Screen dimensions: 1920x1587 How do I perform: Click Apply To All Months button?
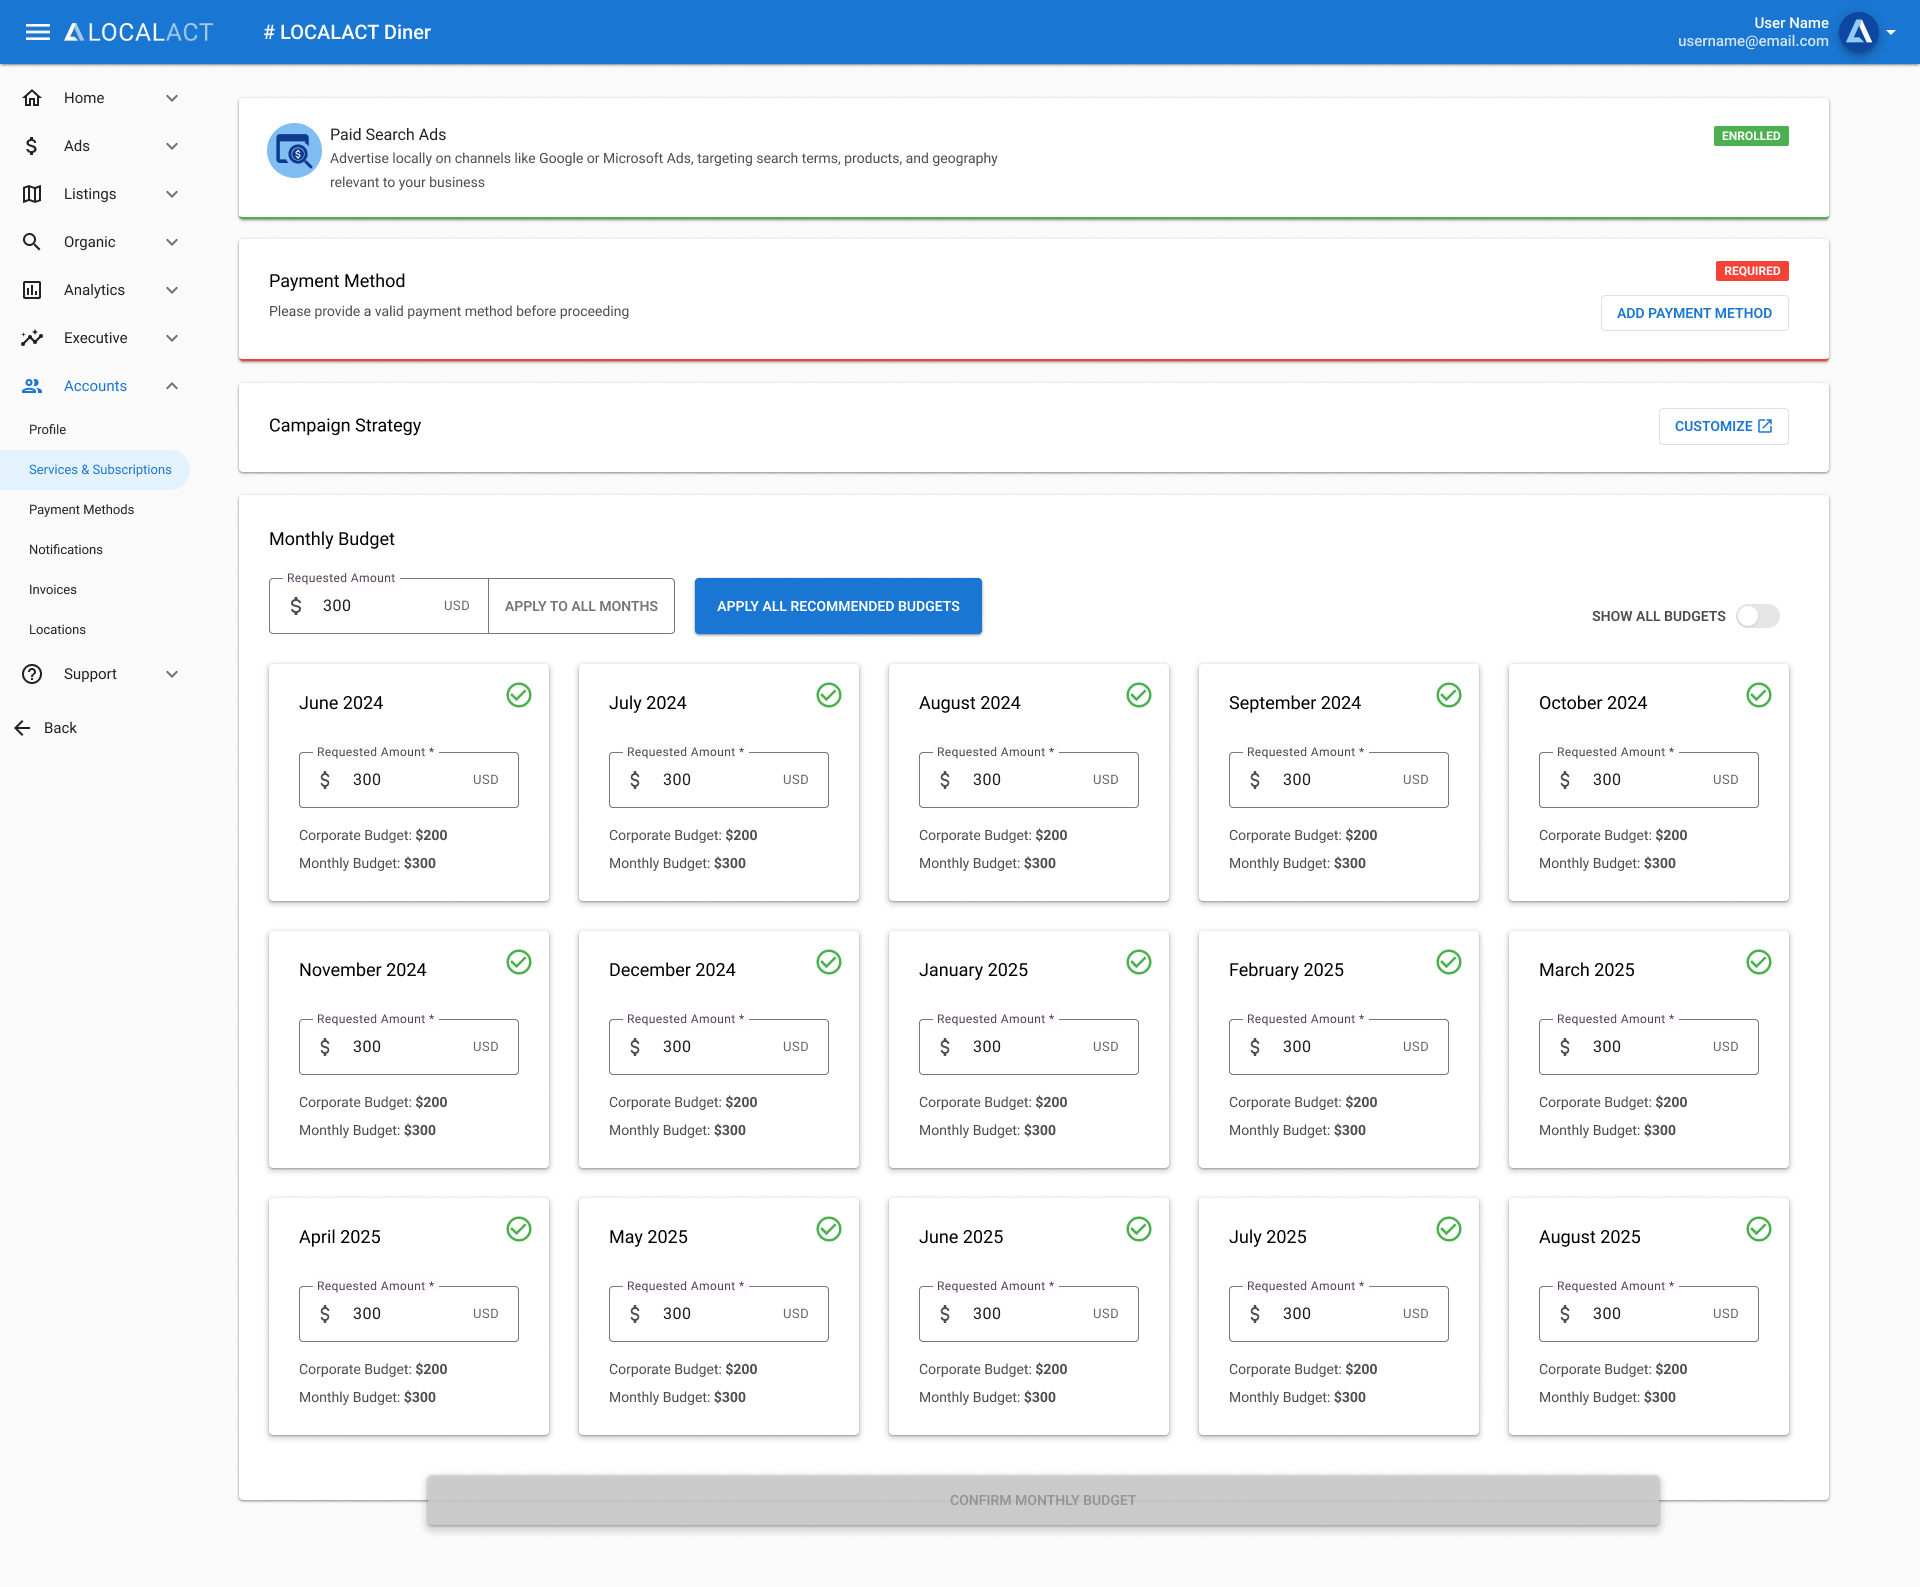[x=581, y=606]
